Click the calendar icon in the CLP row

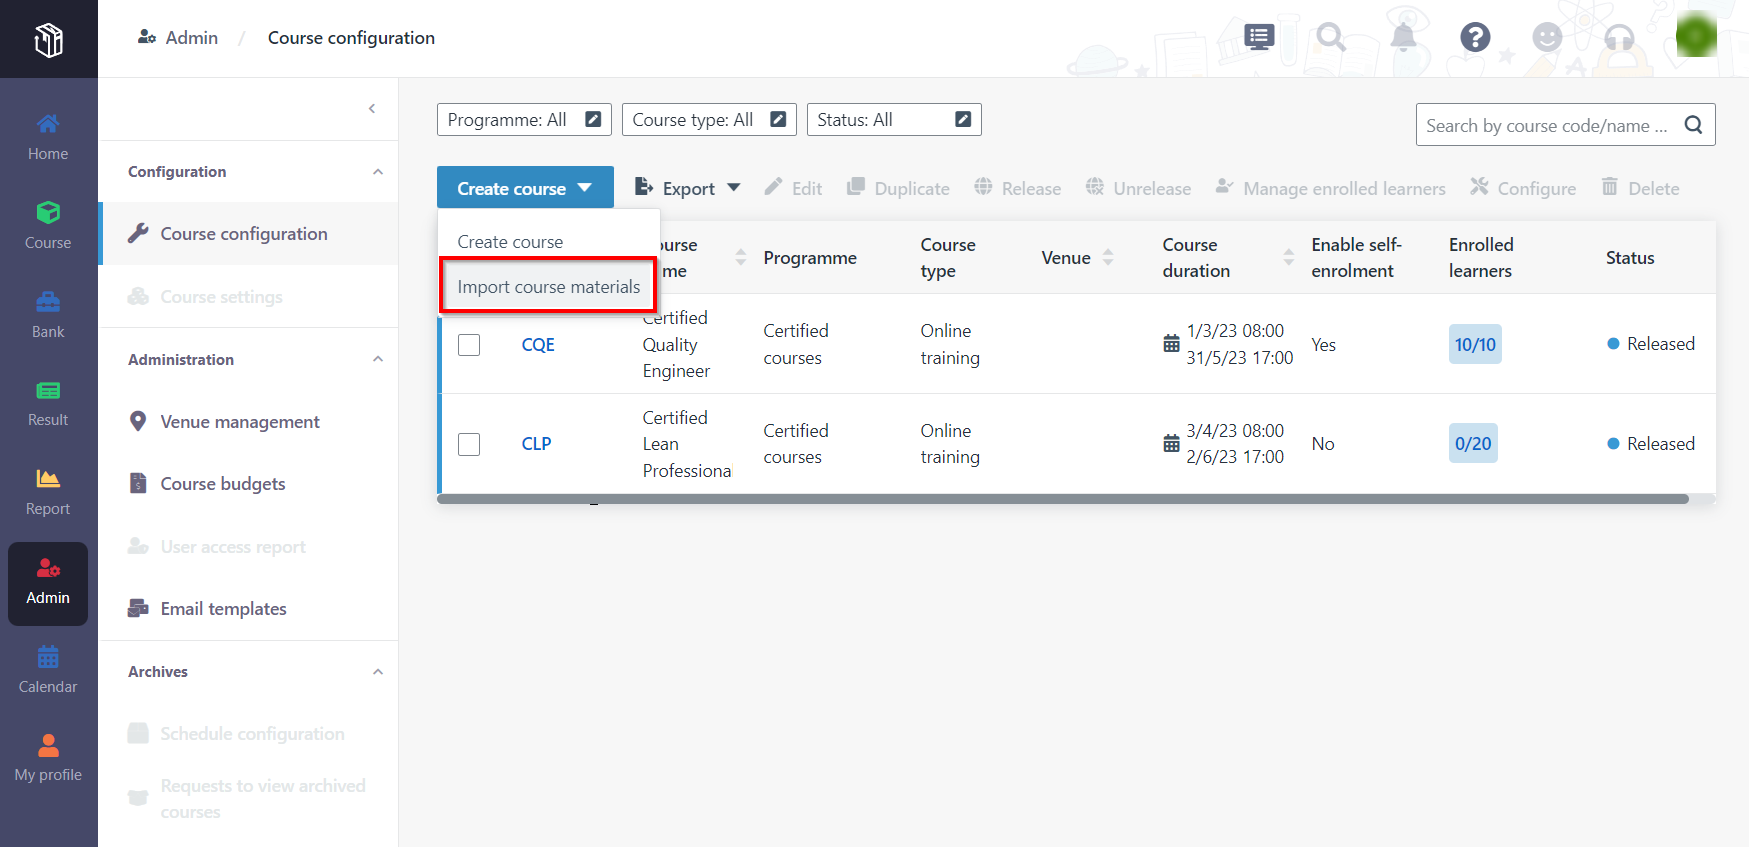[x=1171, y=443]
